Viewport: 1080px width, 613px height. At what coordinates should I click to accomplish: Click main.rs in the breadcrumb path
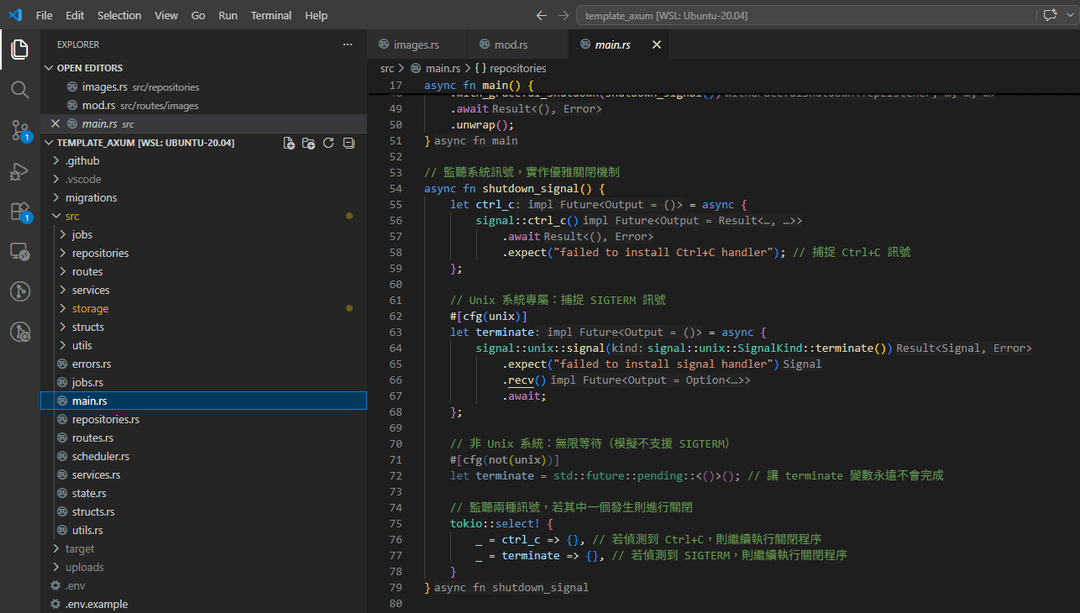click(442, 68)
